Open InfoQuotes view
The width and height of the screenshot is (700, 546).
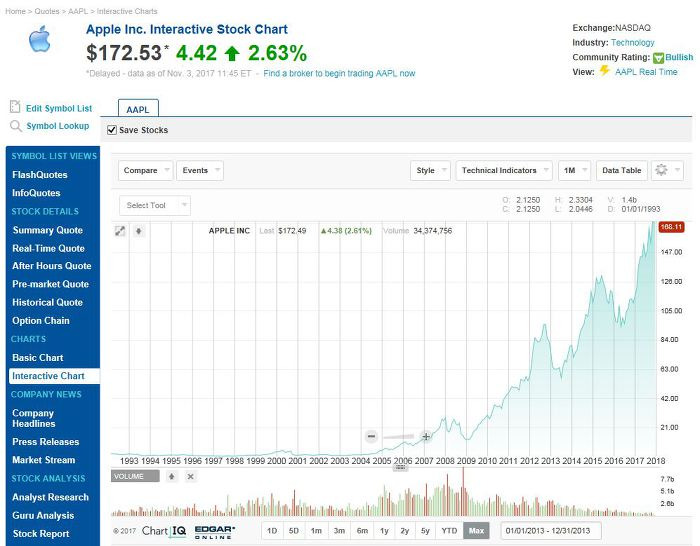coord(36,193)
